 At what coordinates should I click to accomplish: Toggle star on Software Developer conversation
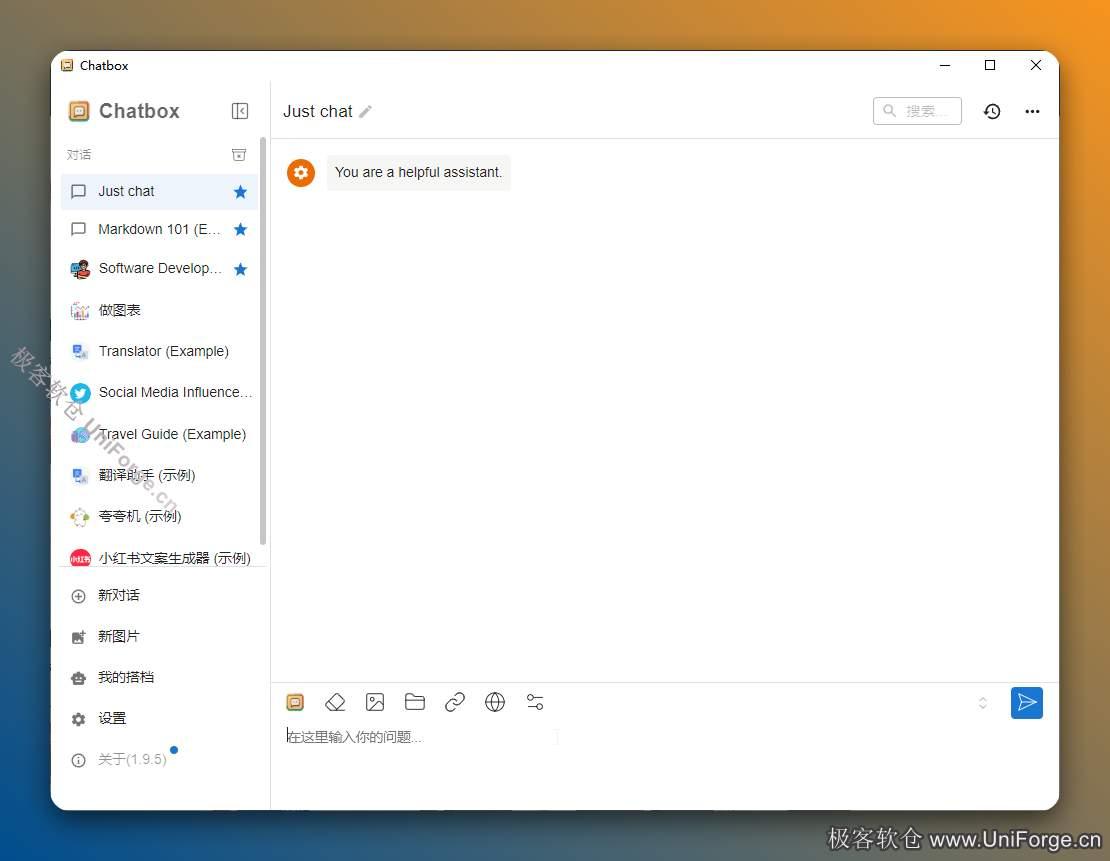click(241, 269)
